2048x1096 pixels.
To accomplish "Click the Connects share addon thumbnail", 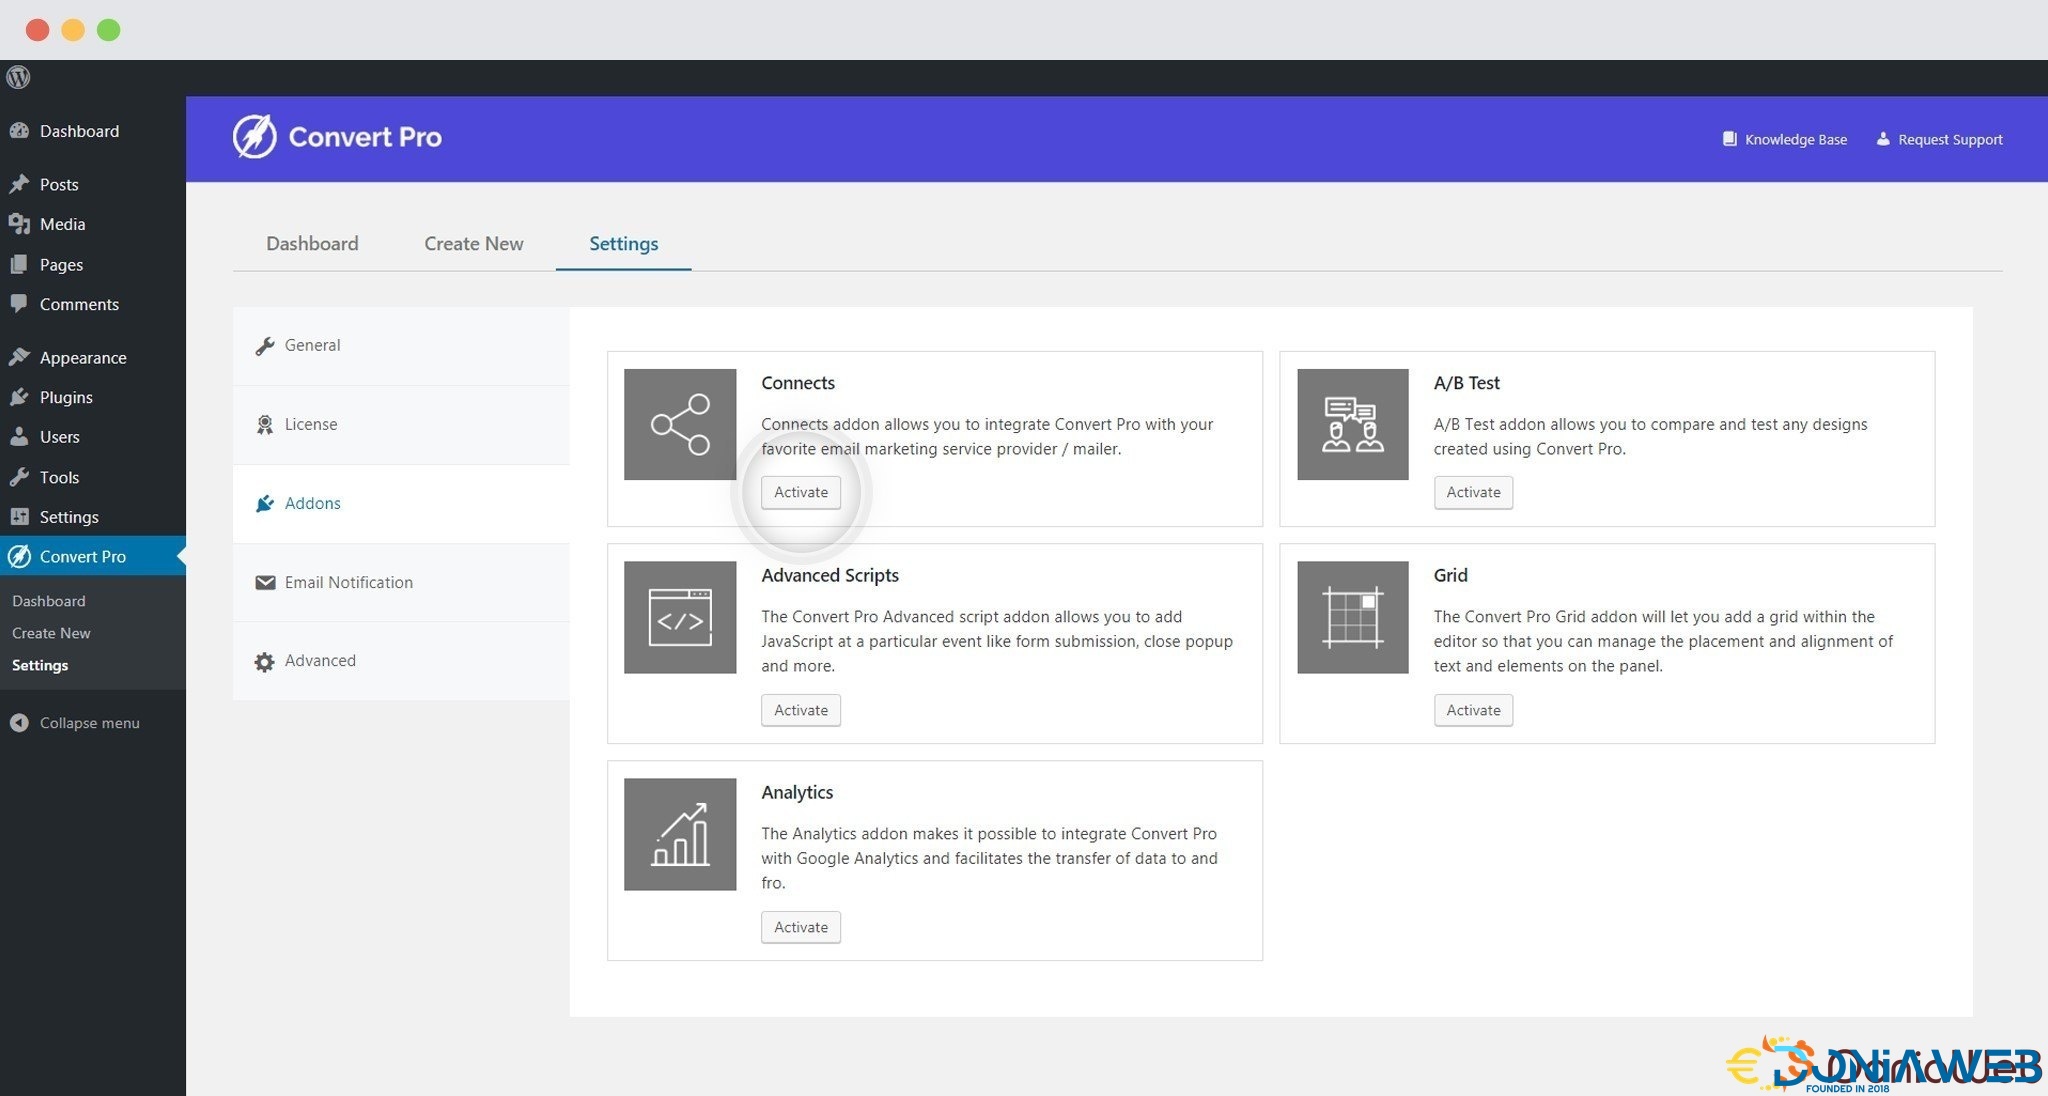I will pyautogui.click(x=680, y=424).
